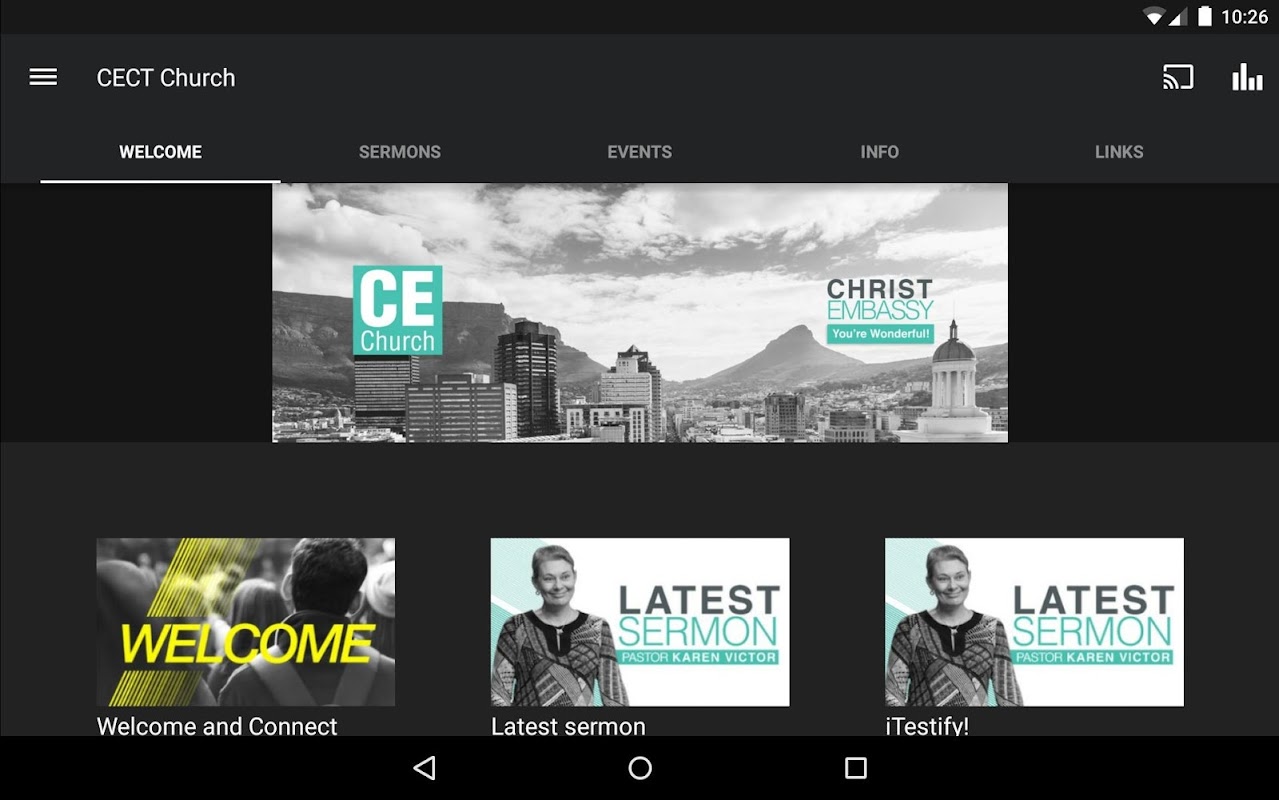Switch to the SERMONS tab
Image resolution: width=1279 pixels, height=800 pixels.
[400, 152]
